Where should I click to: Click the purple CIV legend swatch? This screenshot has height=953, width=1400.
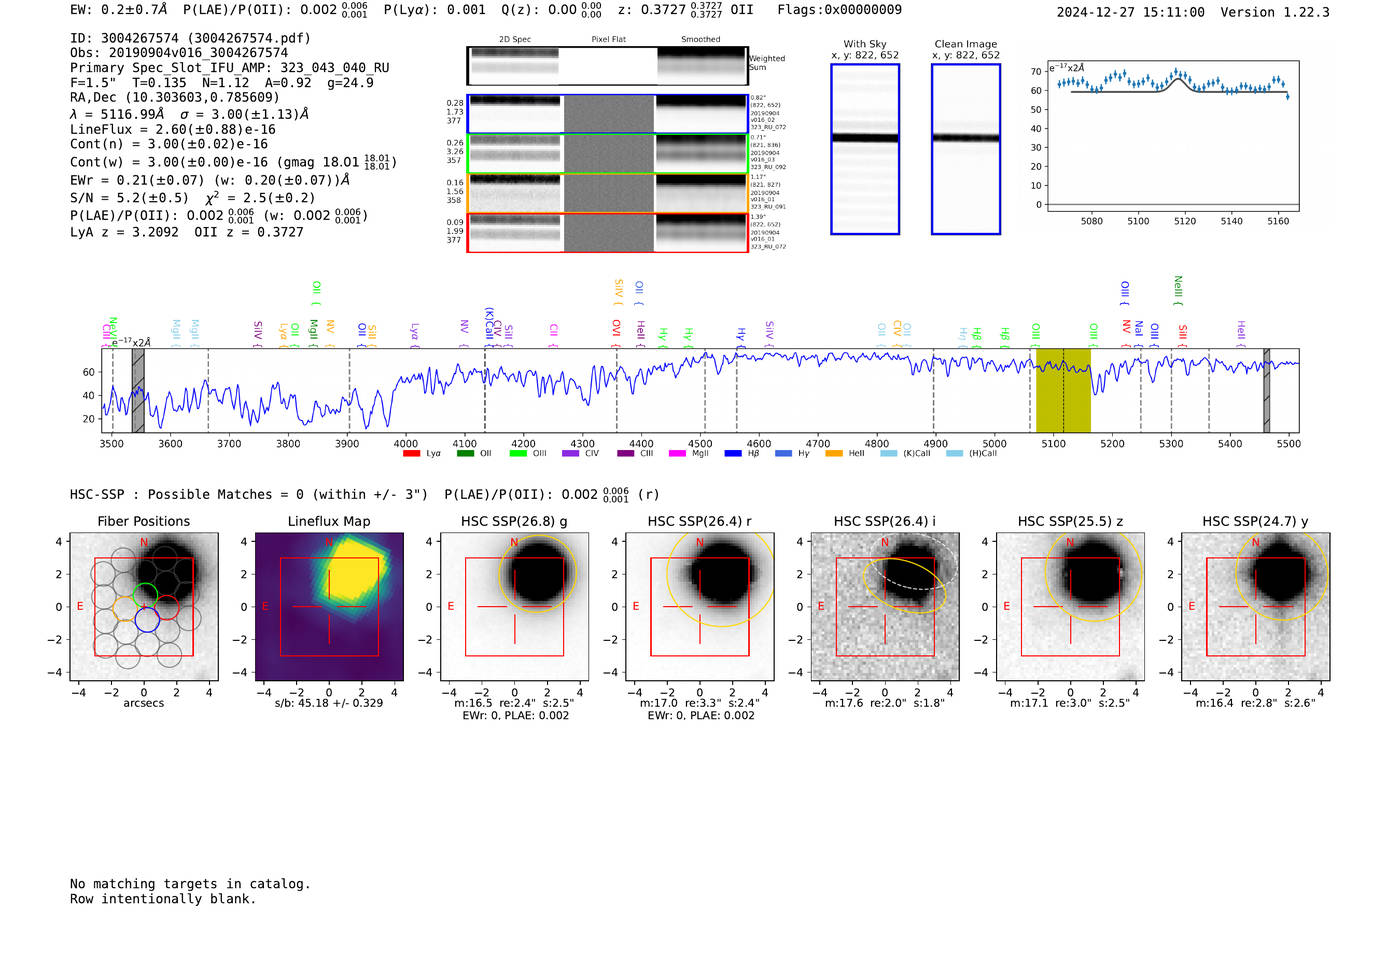click(x=570, y=454)
